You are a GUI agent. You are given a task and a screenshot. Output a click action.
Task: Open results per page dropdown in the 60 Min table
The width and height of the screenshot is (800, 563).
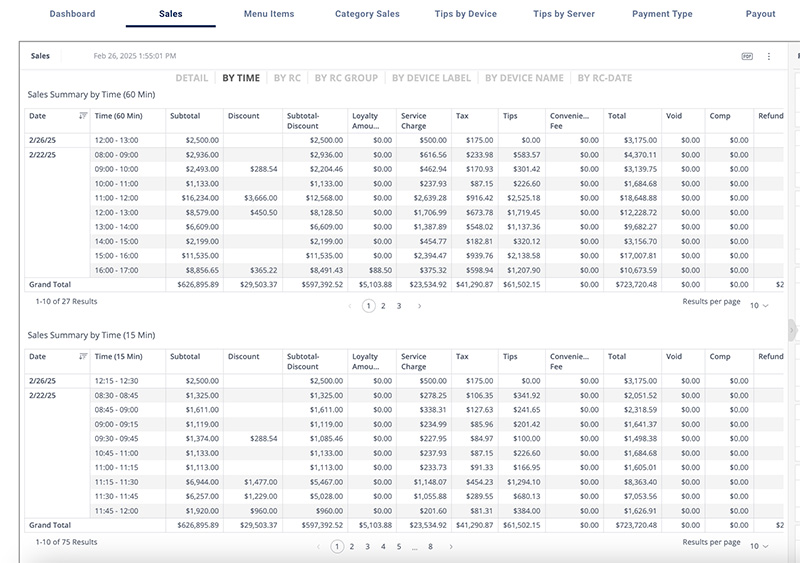point(759,305)
